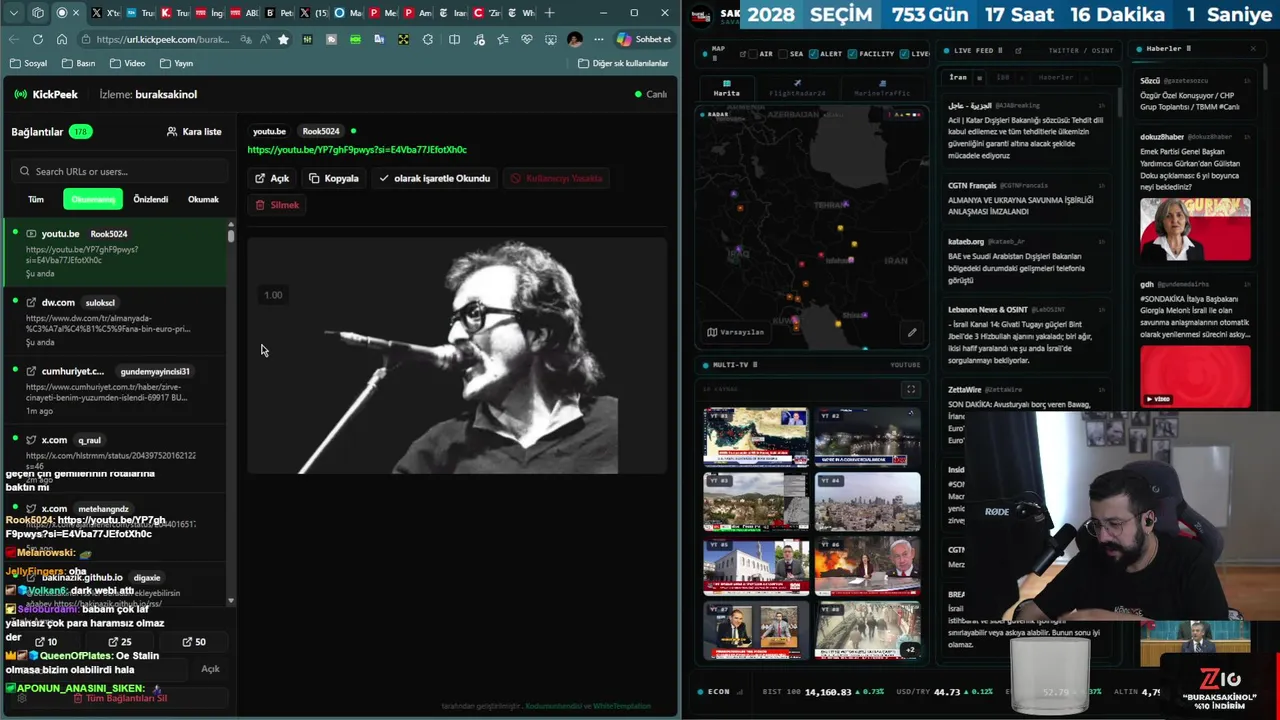Switch to the Harita map tab

click(x=727, y=88)
